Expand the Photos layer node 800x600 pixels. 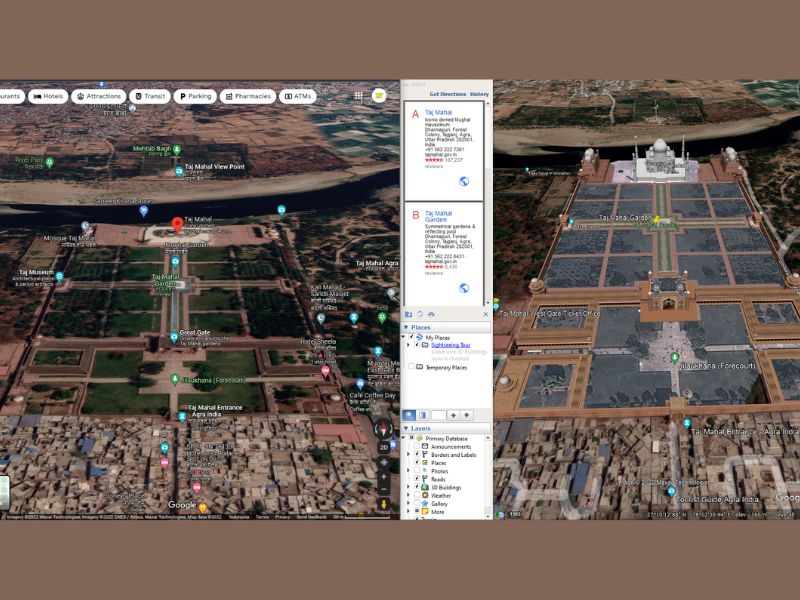tap(408, 471)
